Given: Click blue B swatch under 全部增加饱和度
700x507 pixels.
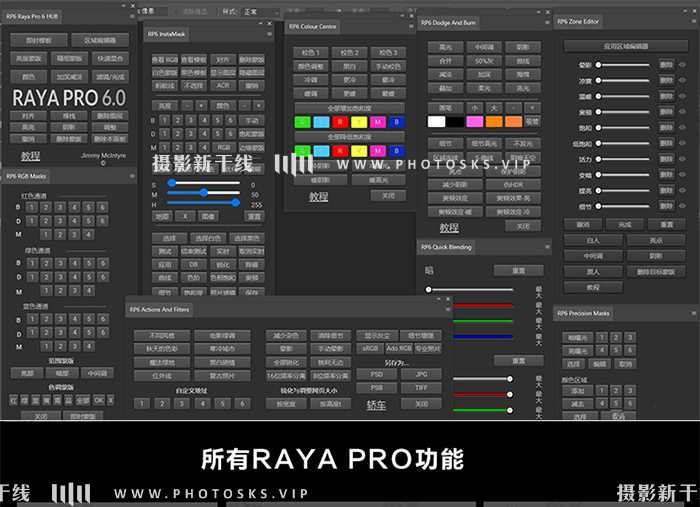Looking at the screenshot, I should [396, 122].
